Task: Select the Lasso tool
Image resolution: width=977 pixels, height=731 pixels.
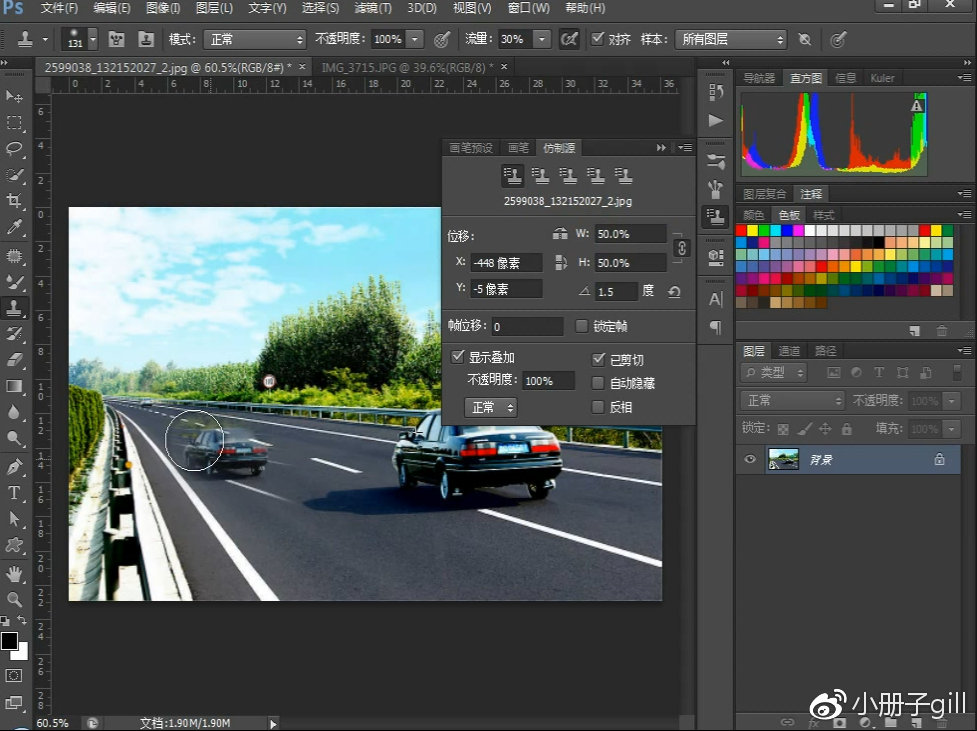Action: pyautogui.click(x=15, y=149)
